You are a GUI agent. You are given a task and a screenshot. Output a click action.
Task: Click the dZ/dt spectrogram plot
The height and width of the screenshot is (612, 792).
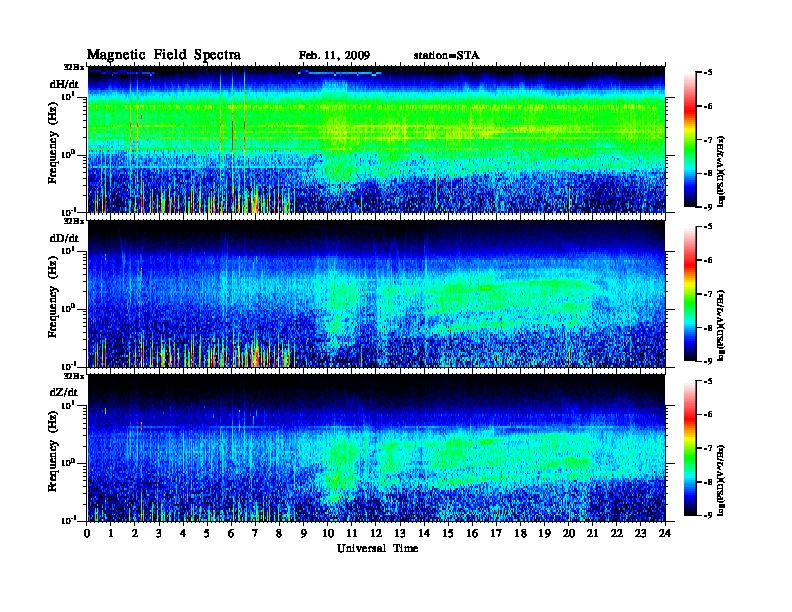(376, 448)
